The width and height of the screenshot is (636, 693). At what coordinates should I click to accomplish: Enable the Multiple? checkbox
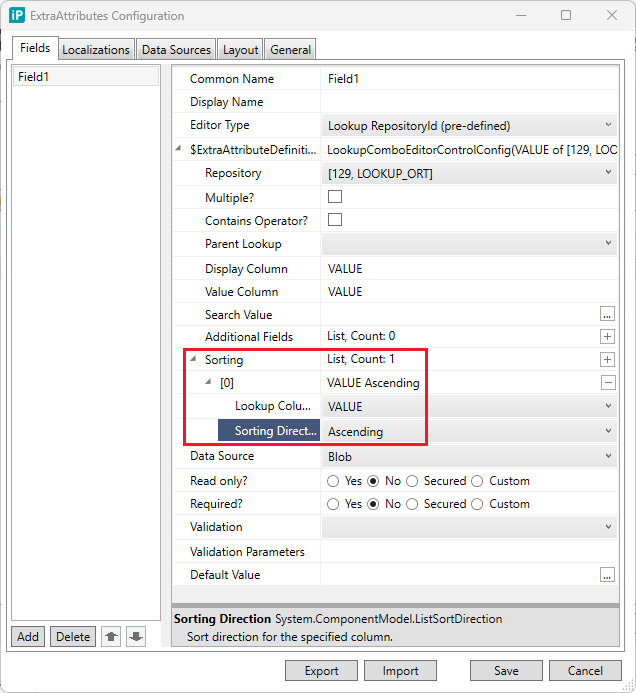pos(335,197)
